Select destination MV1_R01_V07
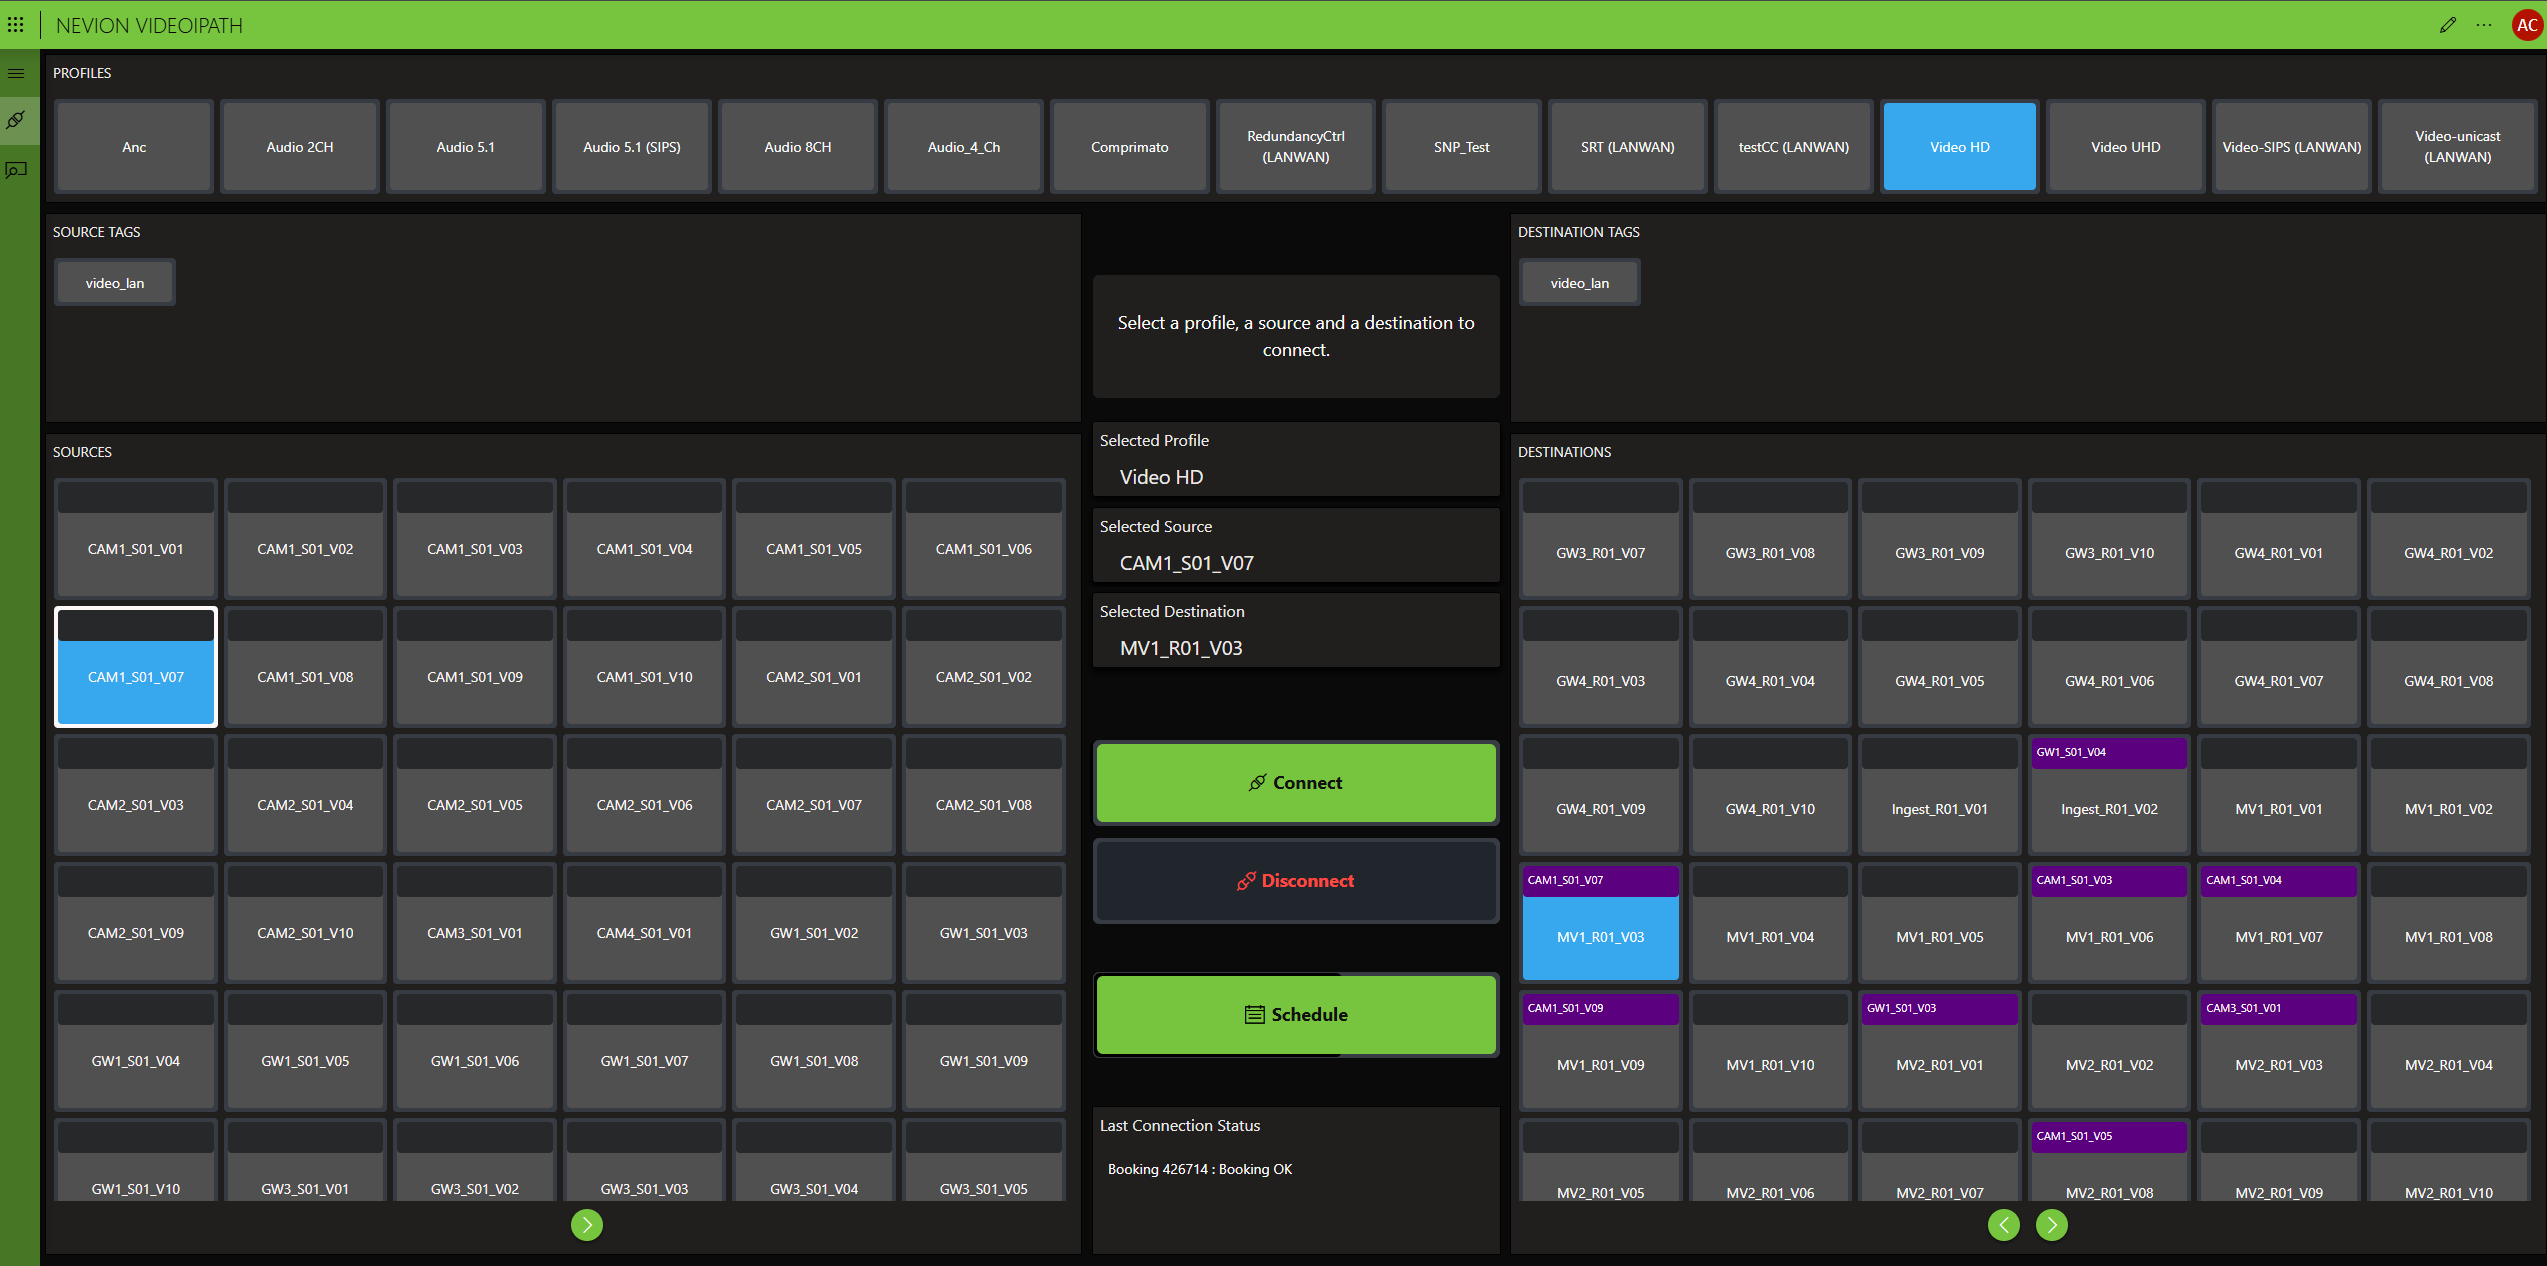Viewport: 2547px width, 1266px height. click(2279, 922)
